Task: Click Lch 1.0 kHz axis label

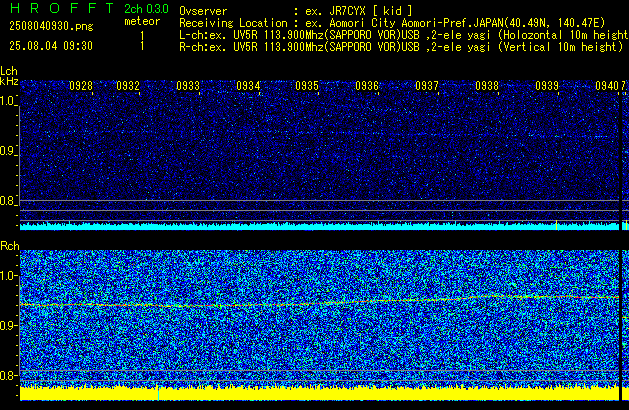Action: 8,101
